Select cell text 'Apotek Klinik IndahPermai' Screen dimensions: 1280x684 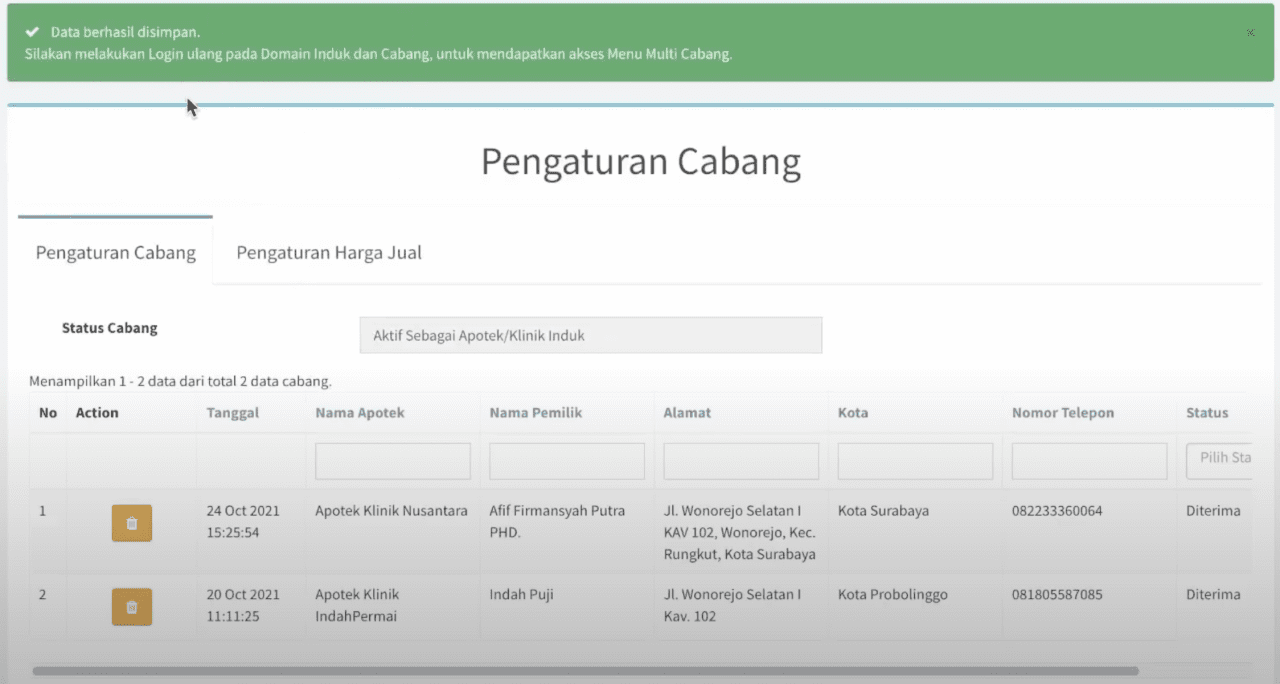[x=357, y=605]
